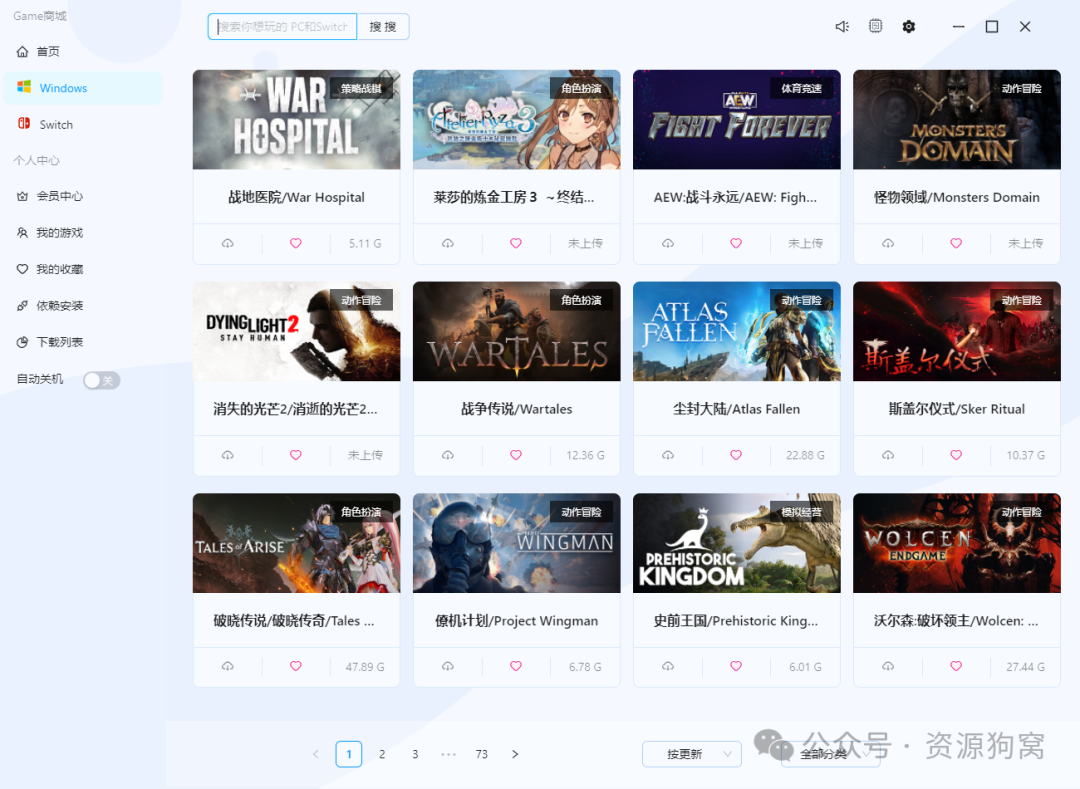Click title 僚机计划/Project Wingman

(x=517, y=620)
